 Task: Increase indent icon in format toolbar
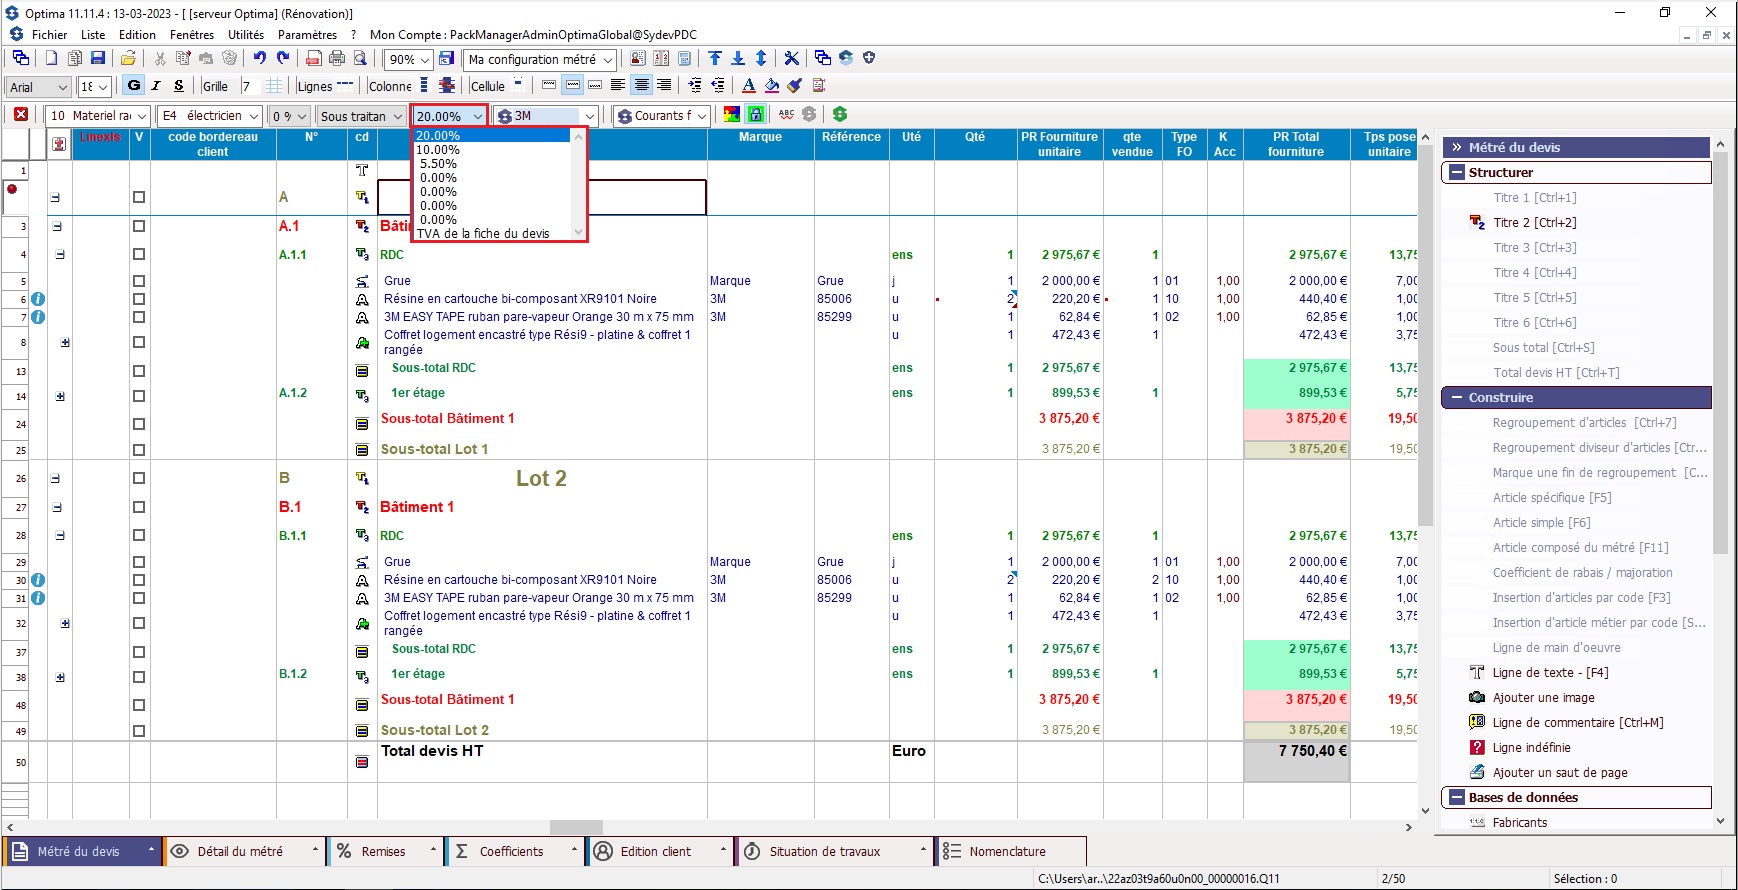pyautogui.click(x=695, y=86)
